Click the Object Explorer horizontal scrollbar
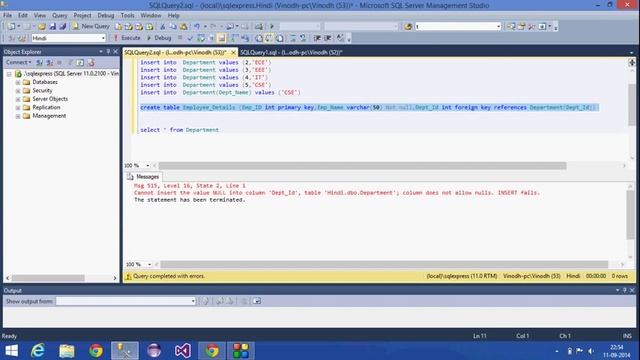 [x=48, y=278]
